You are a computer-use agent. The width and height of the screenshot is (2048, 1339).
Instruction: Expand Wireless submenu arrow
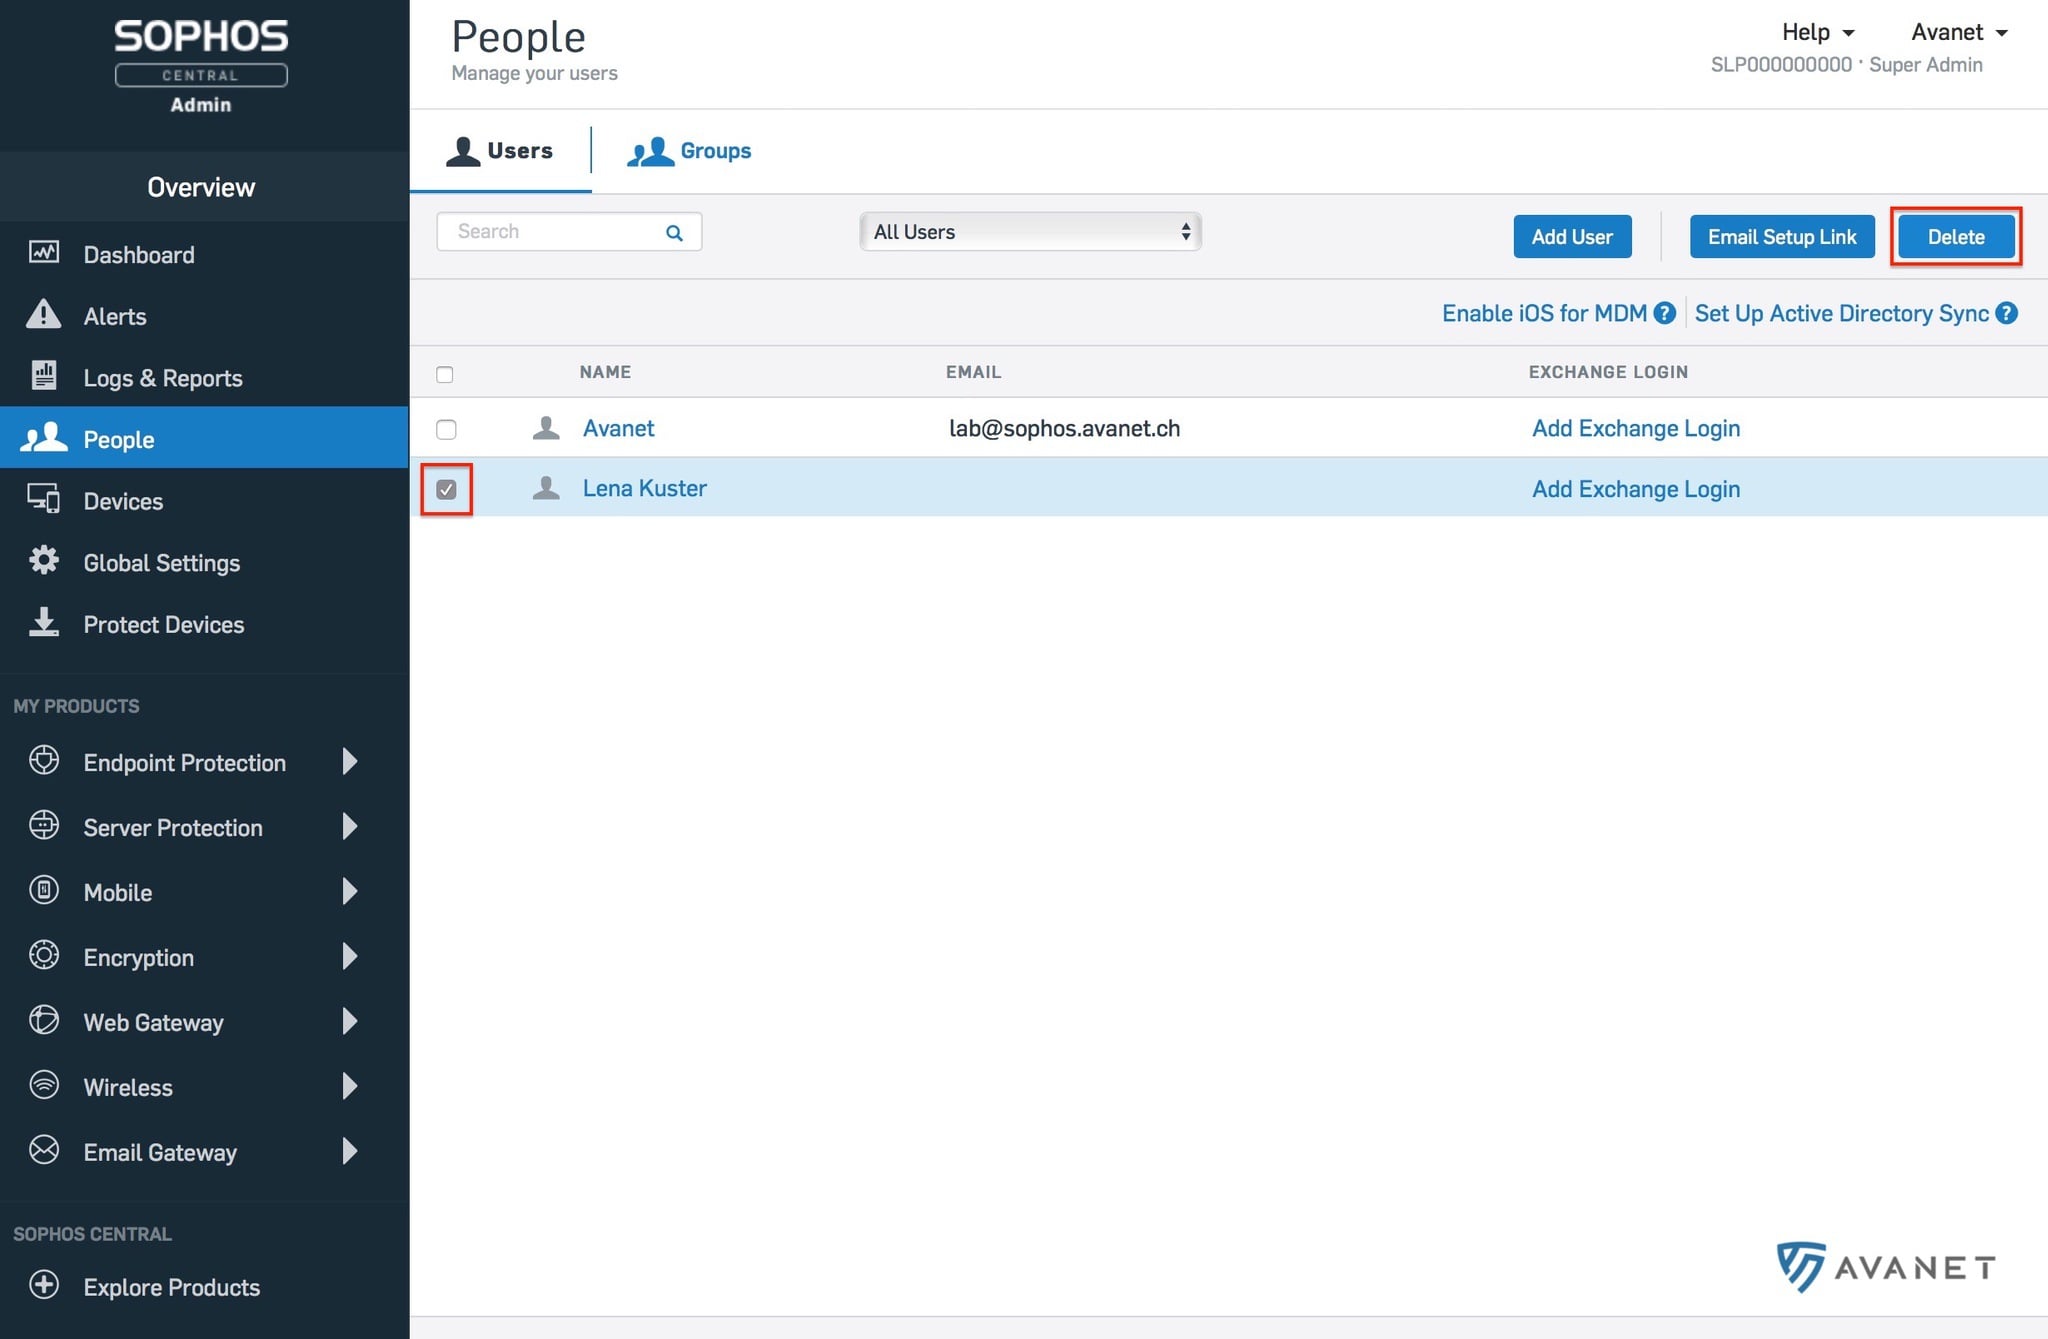click(x=350, y=1086)
